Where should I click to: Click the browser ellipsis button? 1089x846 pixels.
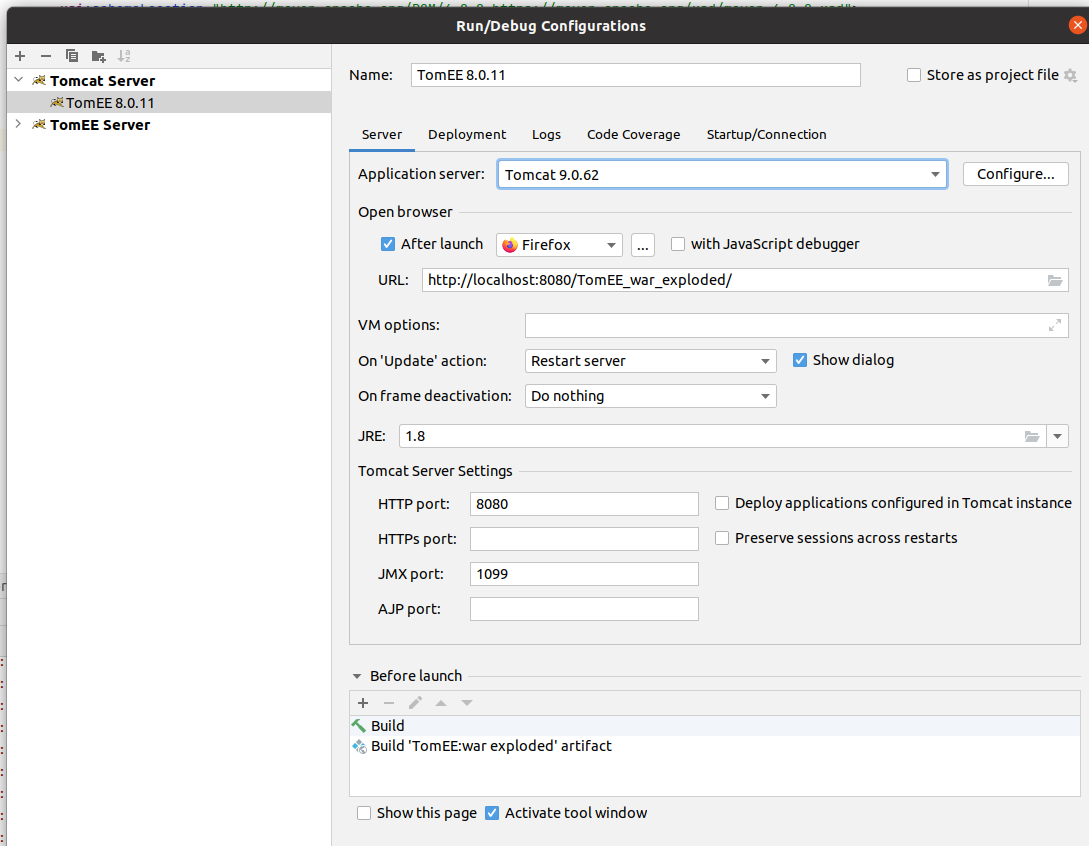[x=643, y=245]
